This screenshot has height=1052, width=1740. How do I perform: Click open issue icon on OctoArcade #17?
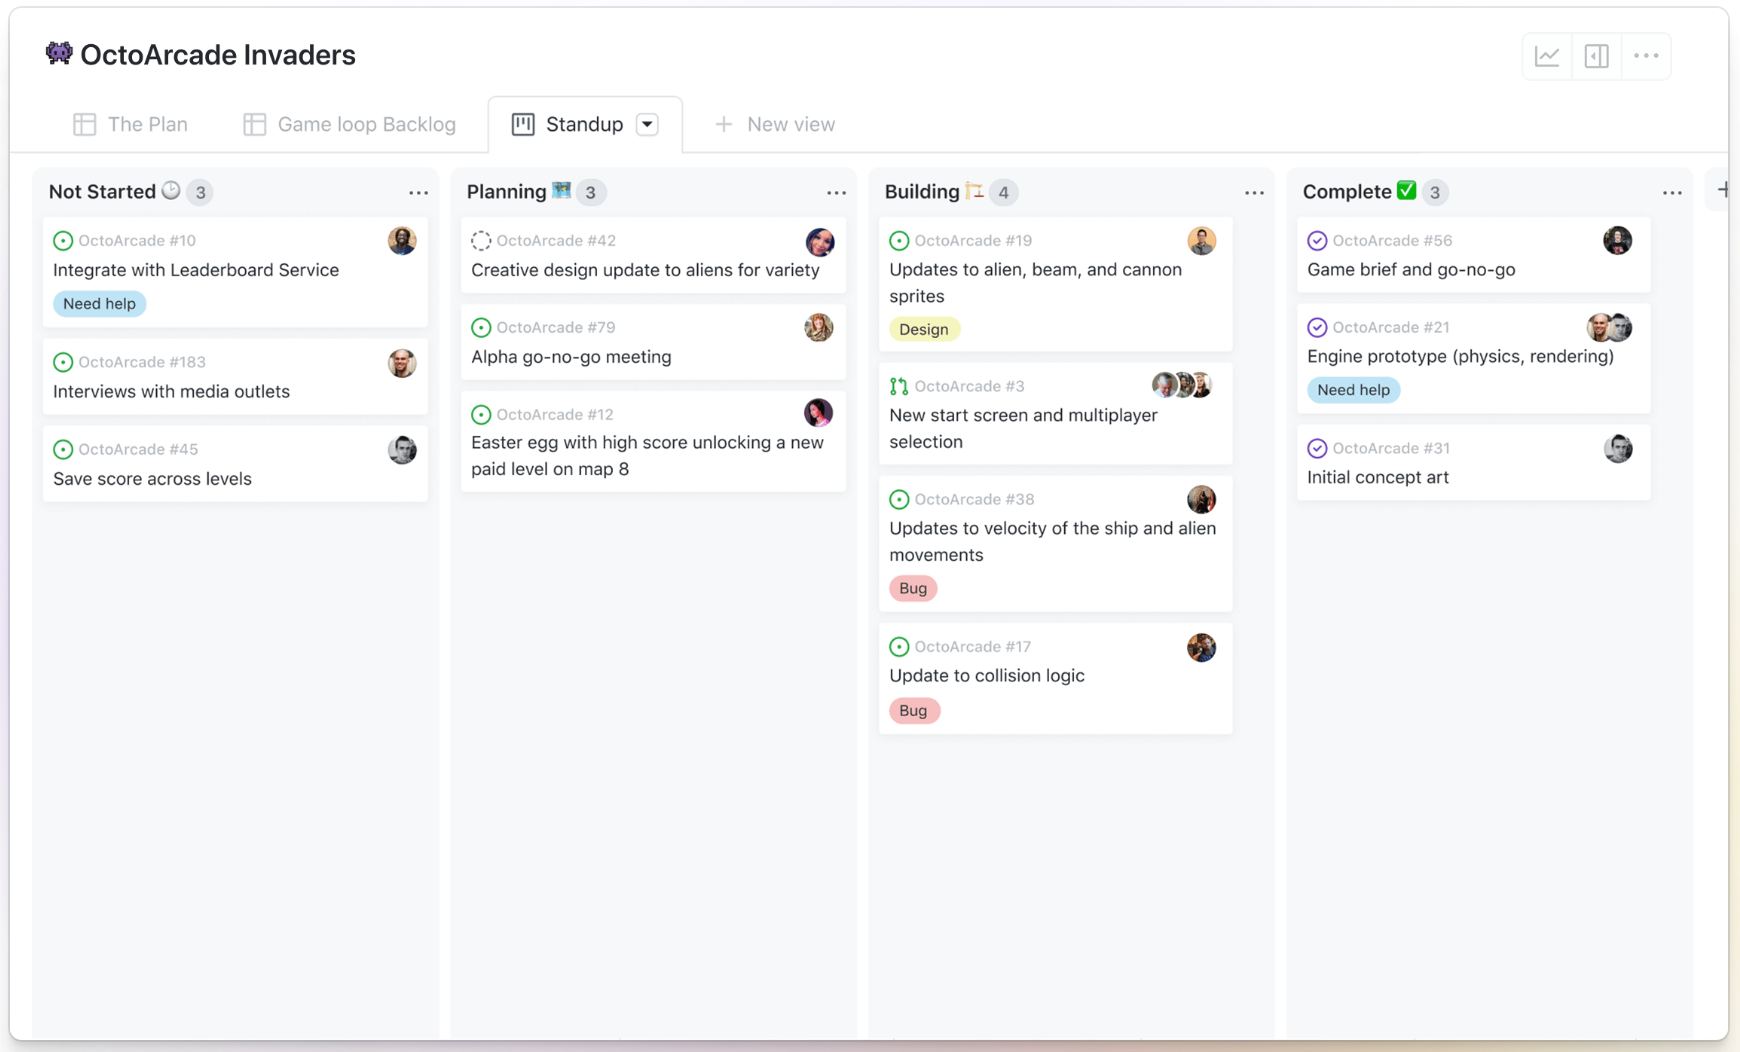[899, 647]
